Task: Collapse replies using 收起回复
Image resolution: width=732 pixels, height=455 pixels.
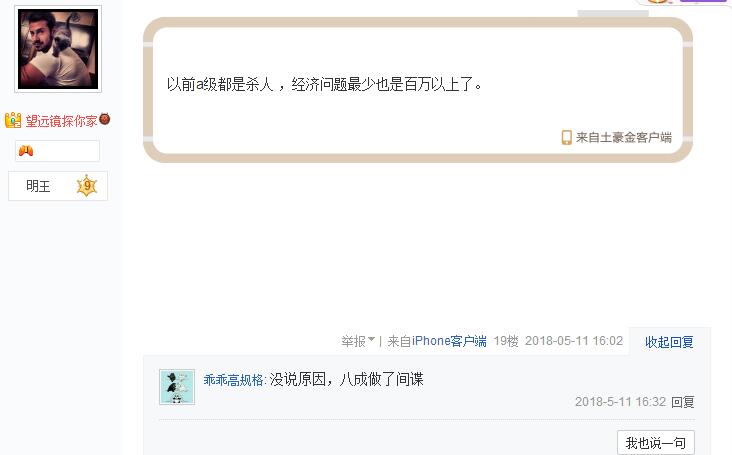Action: pyautogui.click(x=669, y=342)
